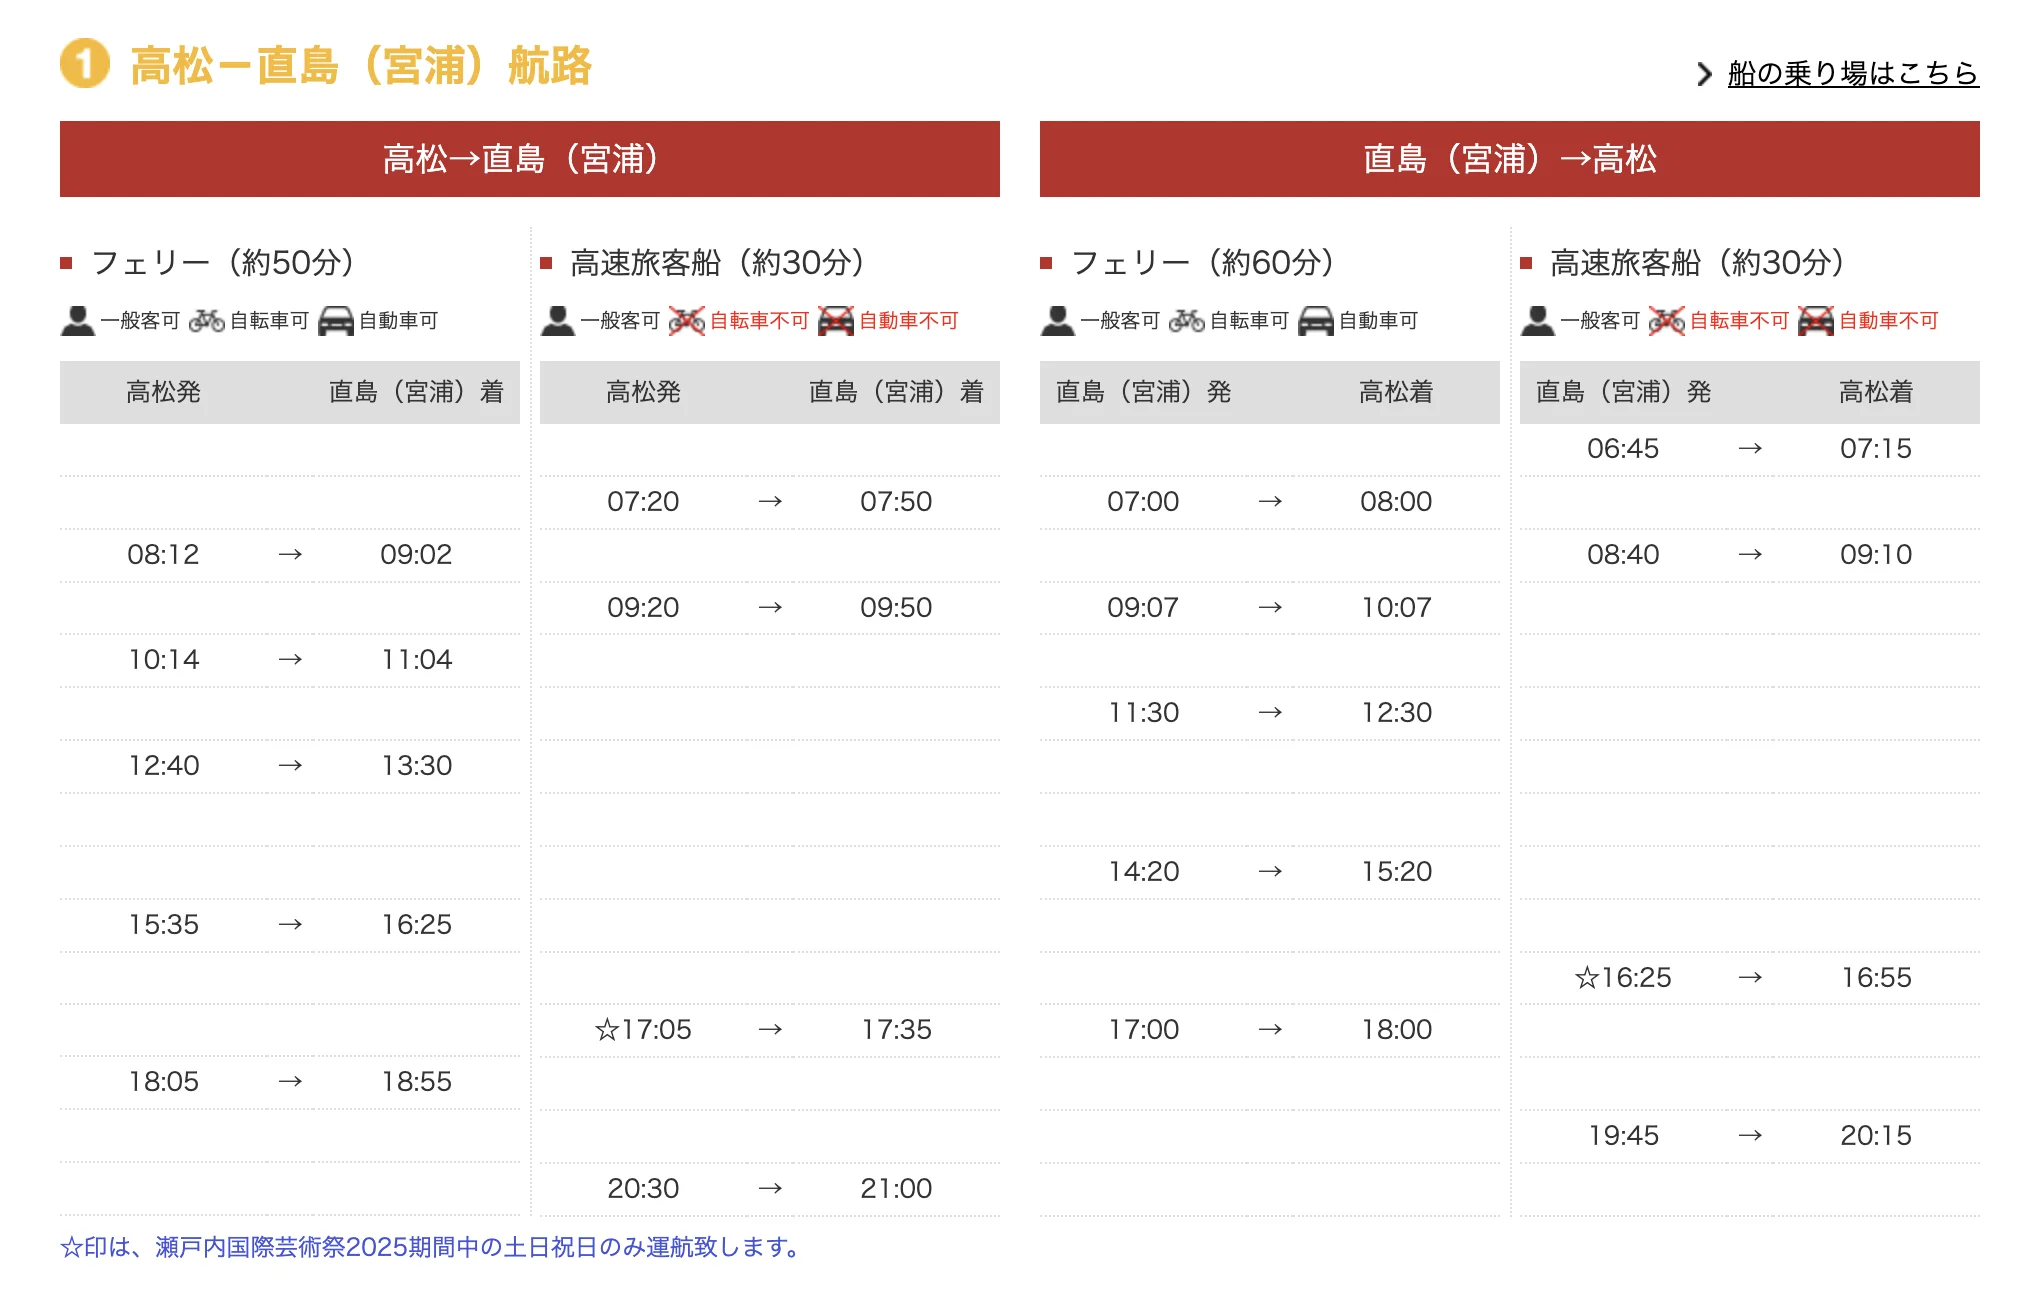The height and width of the screenshot is (1292, 2038).
Task: Click crossed-out bicycle icon in Naoshima-departure high-speed section
Action: (1667, 321)
